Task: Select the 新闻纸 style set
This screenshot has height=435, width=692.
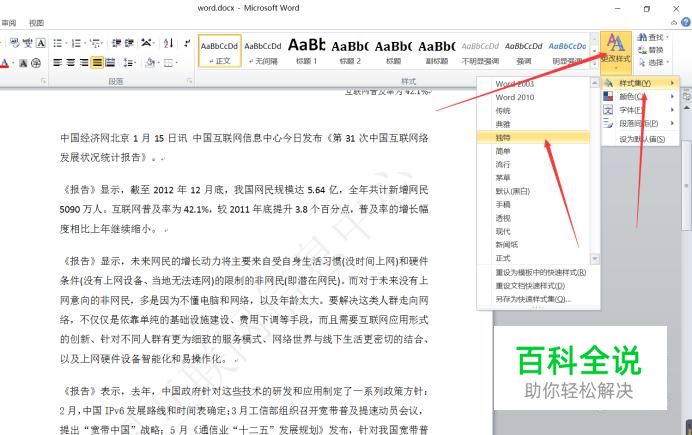Action: 533,244
